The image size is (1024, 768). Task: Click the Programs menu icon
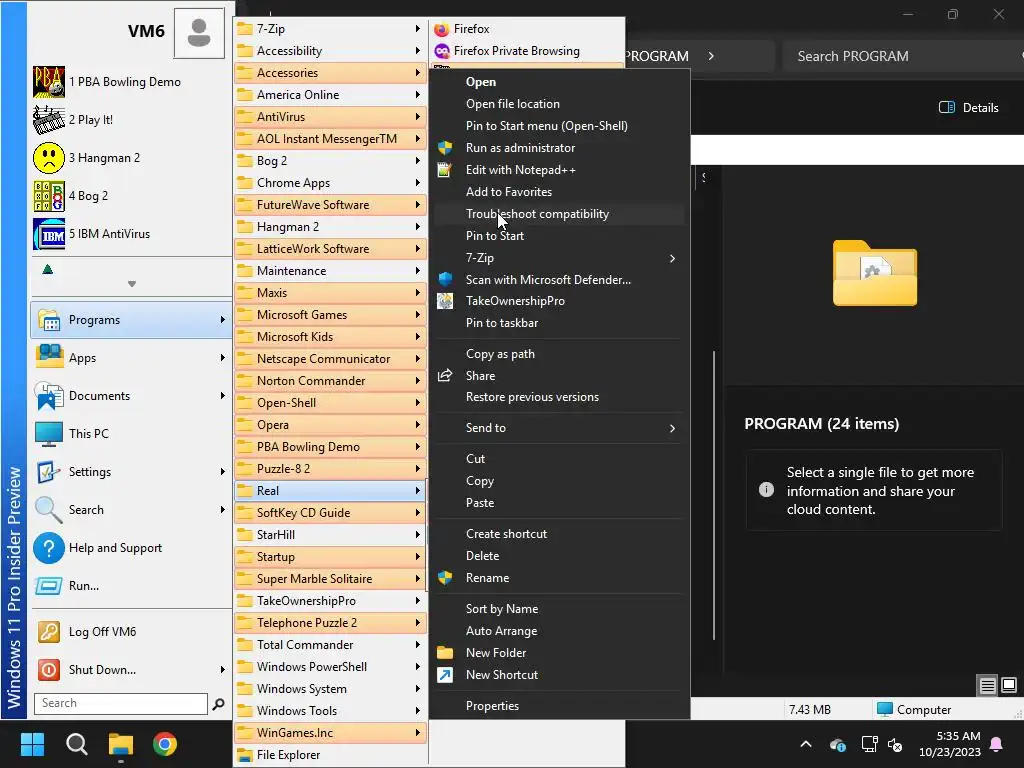pos(49,320)
